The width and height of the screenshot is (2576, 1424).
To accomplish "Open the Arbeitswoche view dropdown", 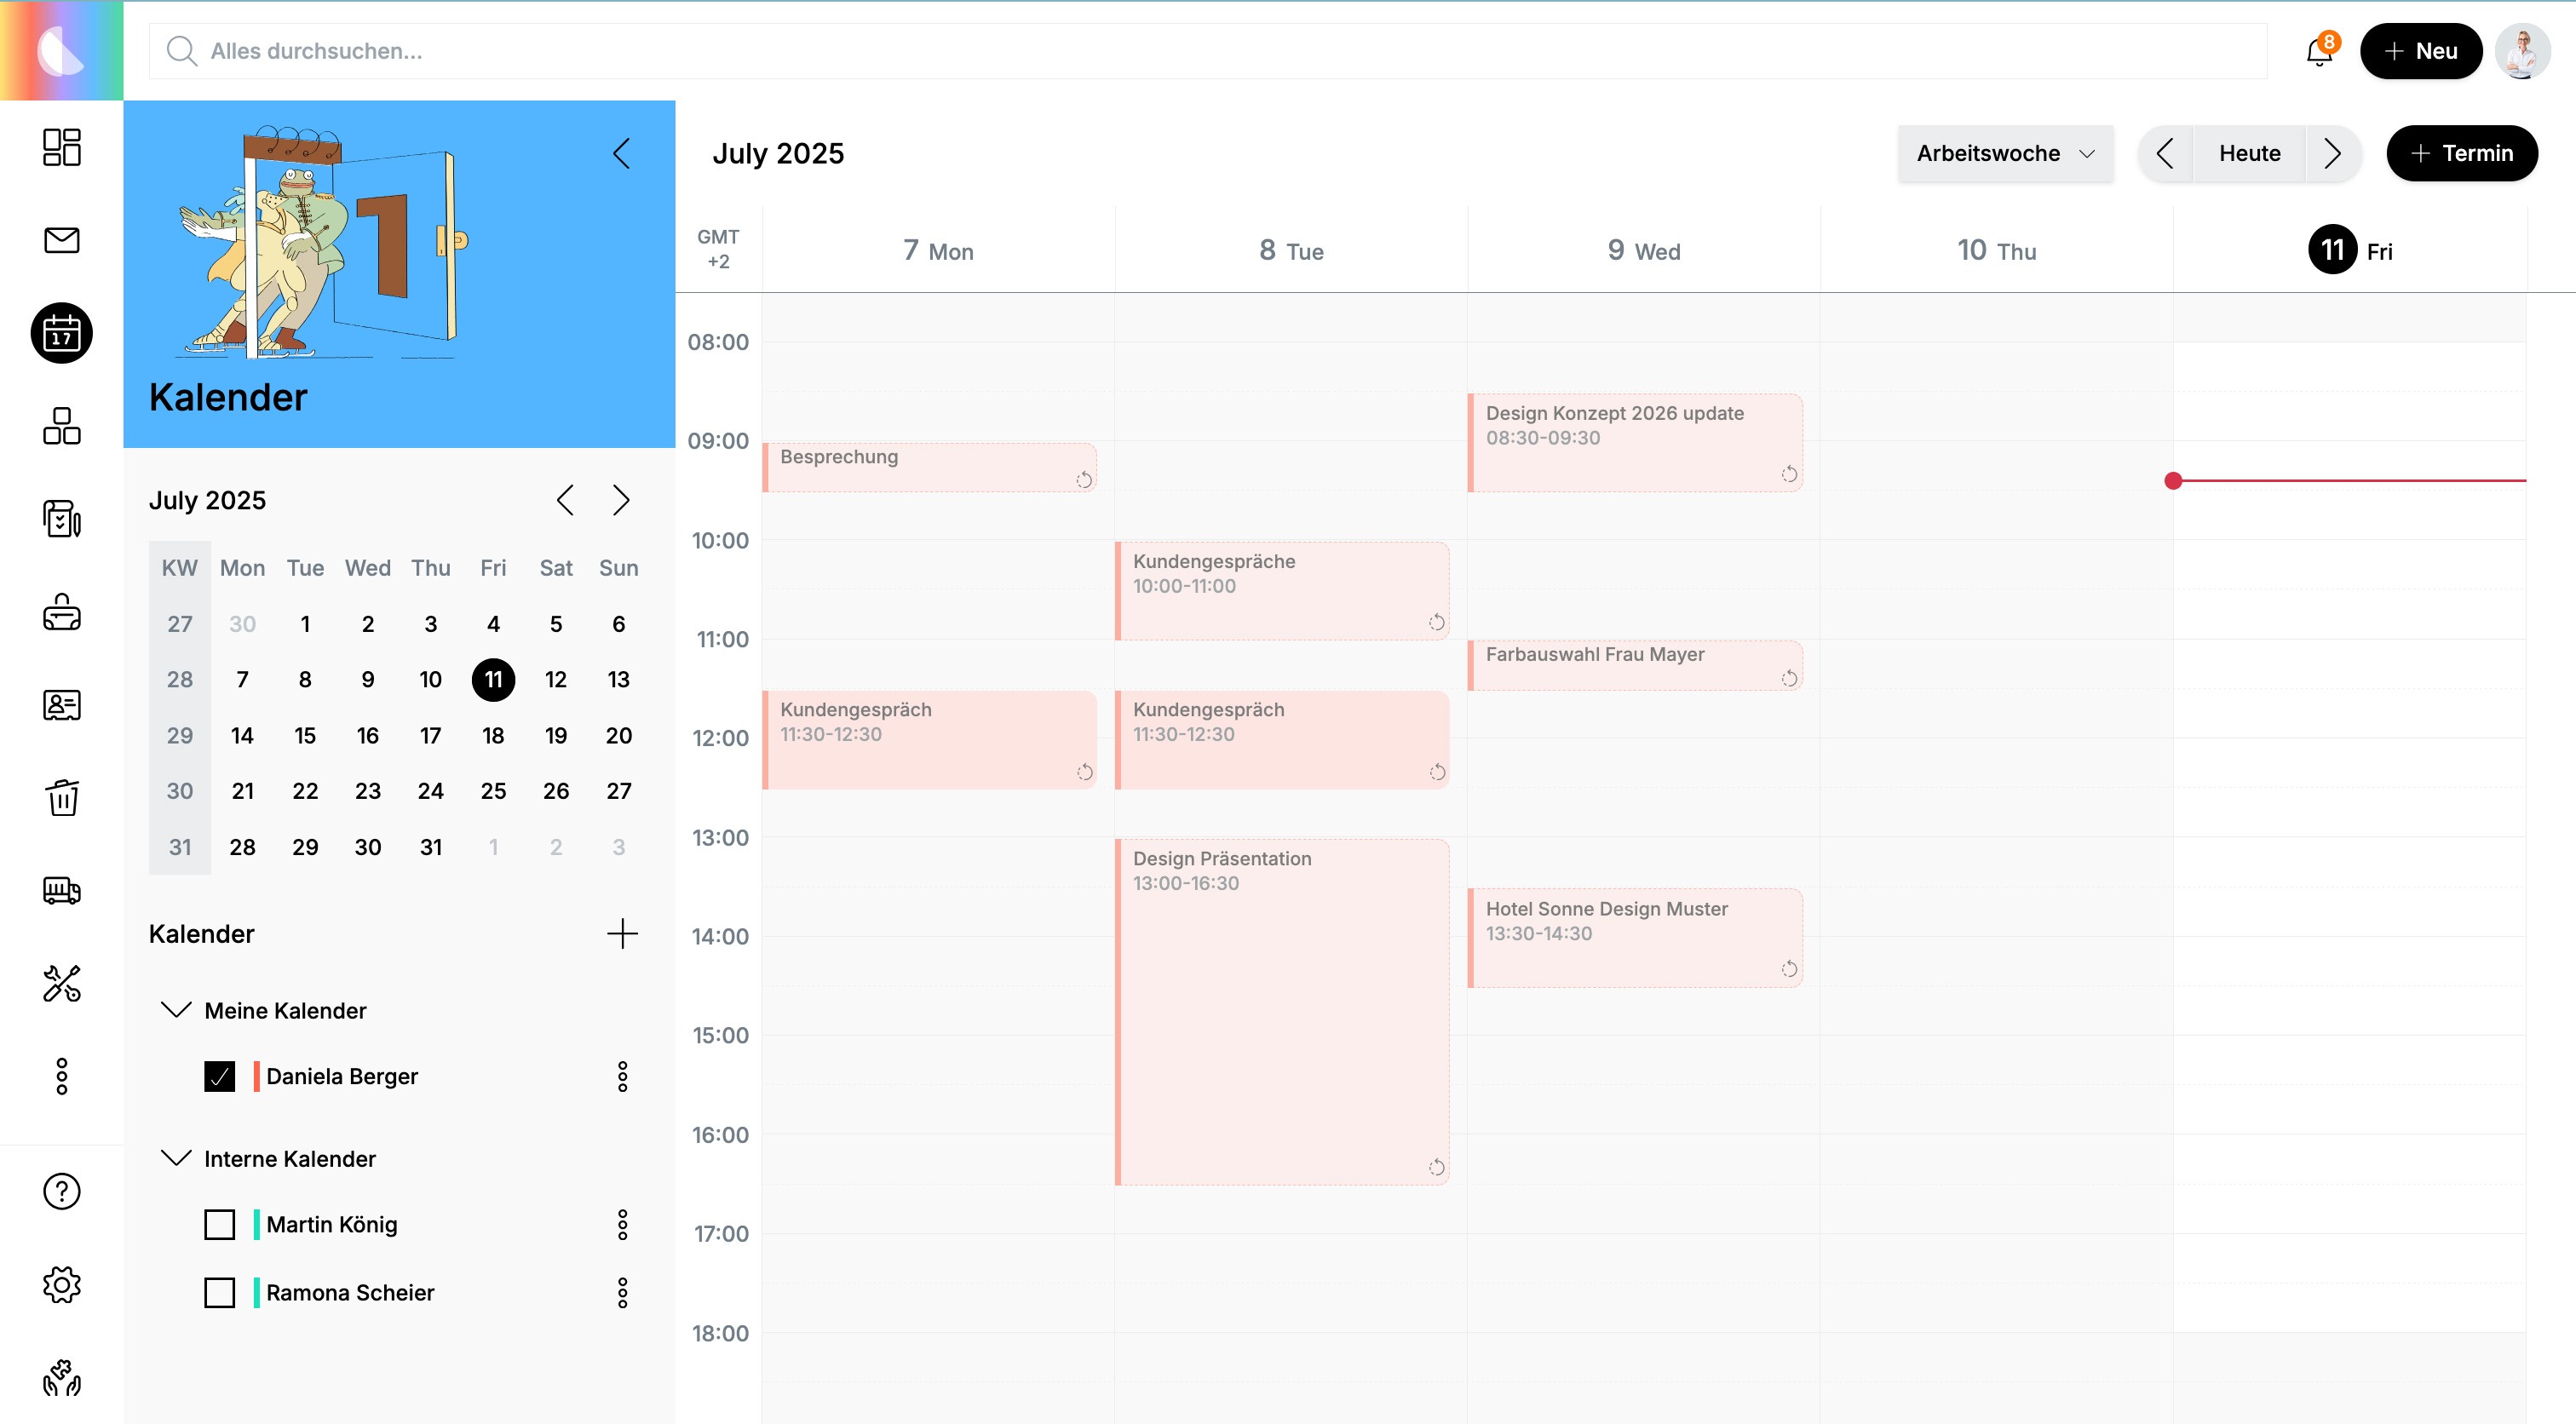I will [x=2005, y=153].
